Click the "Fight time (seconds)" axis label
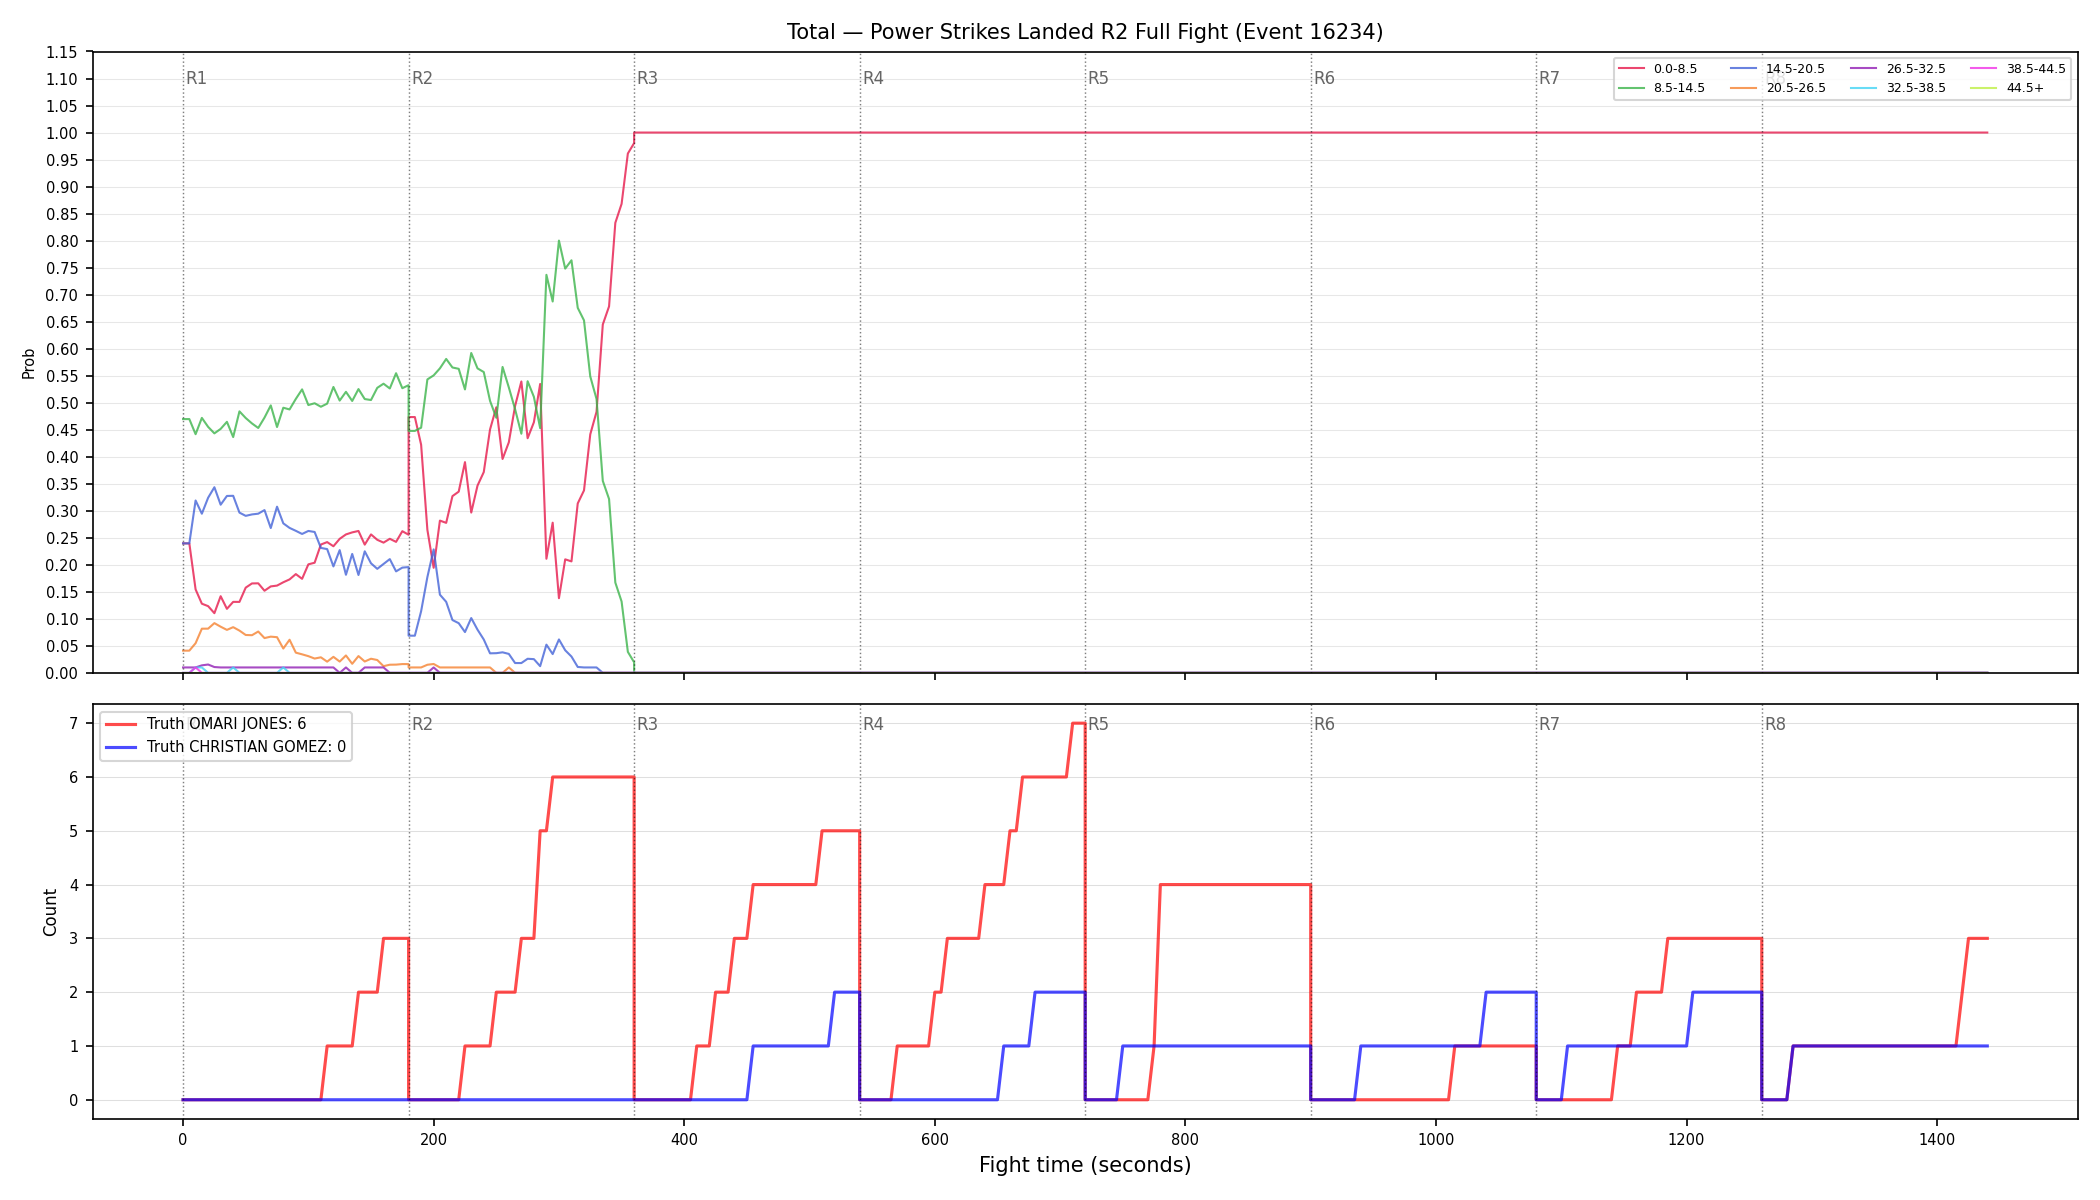 (x=1085, y=1165)
